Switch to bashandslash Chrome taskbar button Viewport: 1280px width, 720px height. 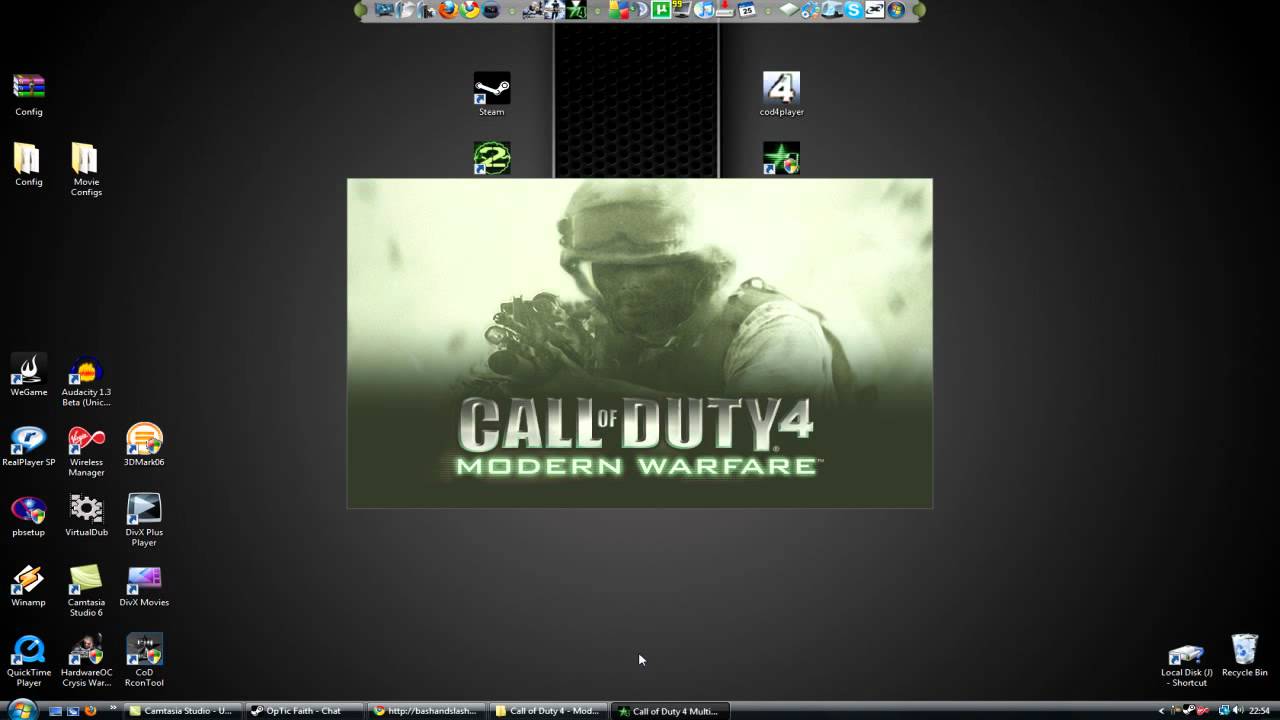coord(427,711)
